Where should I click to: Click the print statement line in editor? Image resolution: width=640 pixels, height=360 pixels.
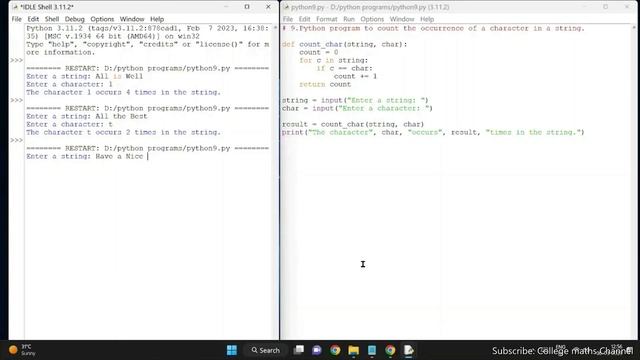433,132
